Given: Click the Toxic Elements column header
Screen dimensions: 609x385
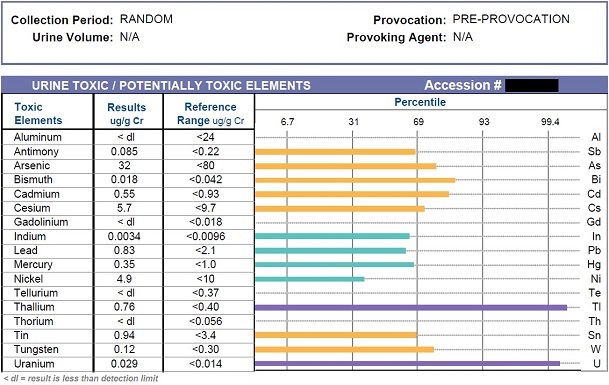Looking at the screenshot, I should tap(38, 113).
